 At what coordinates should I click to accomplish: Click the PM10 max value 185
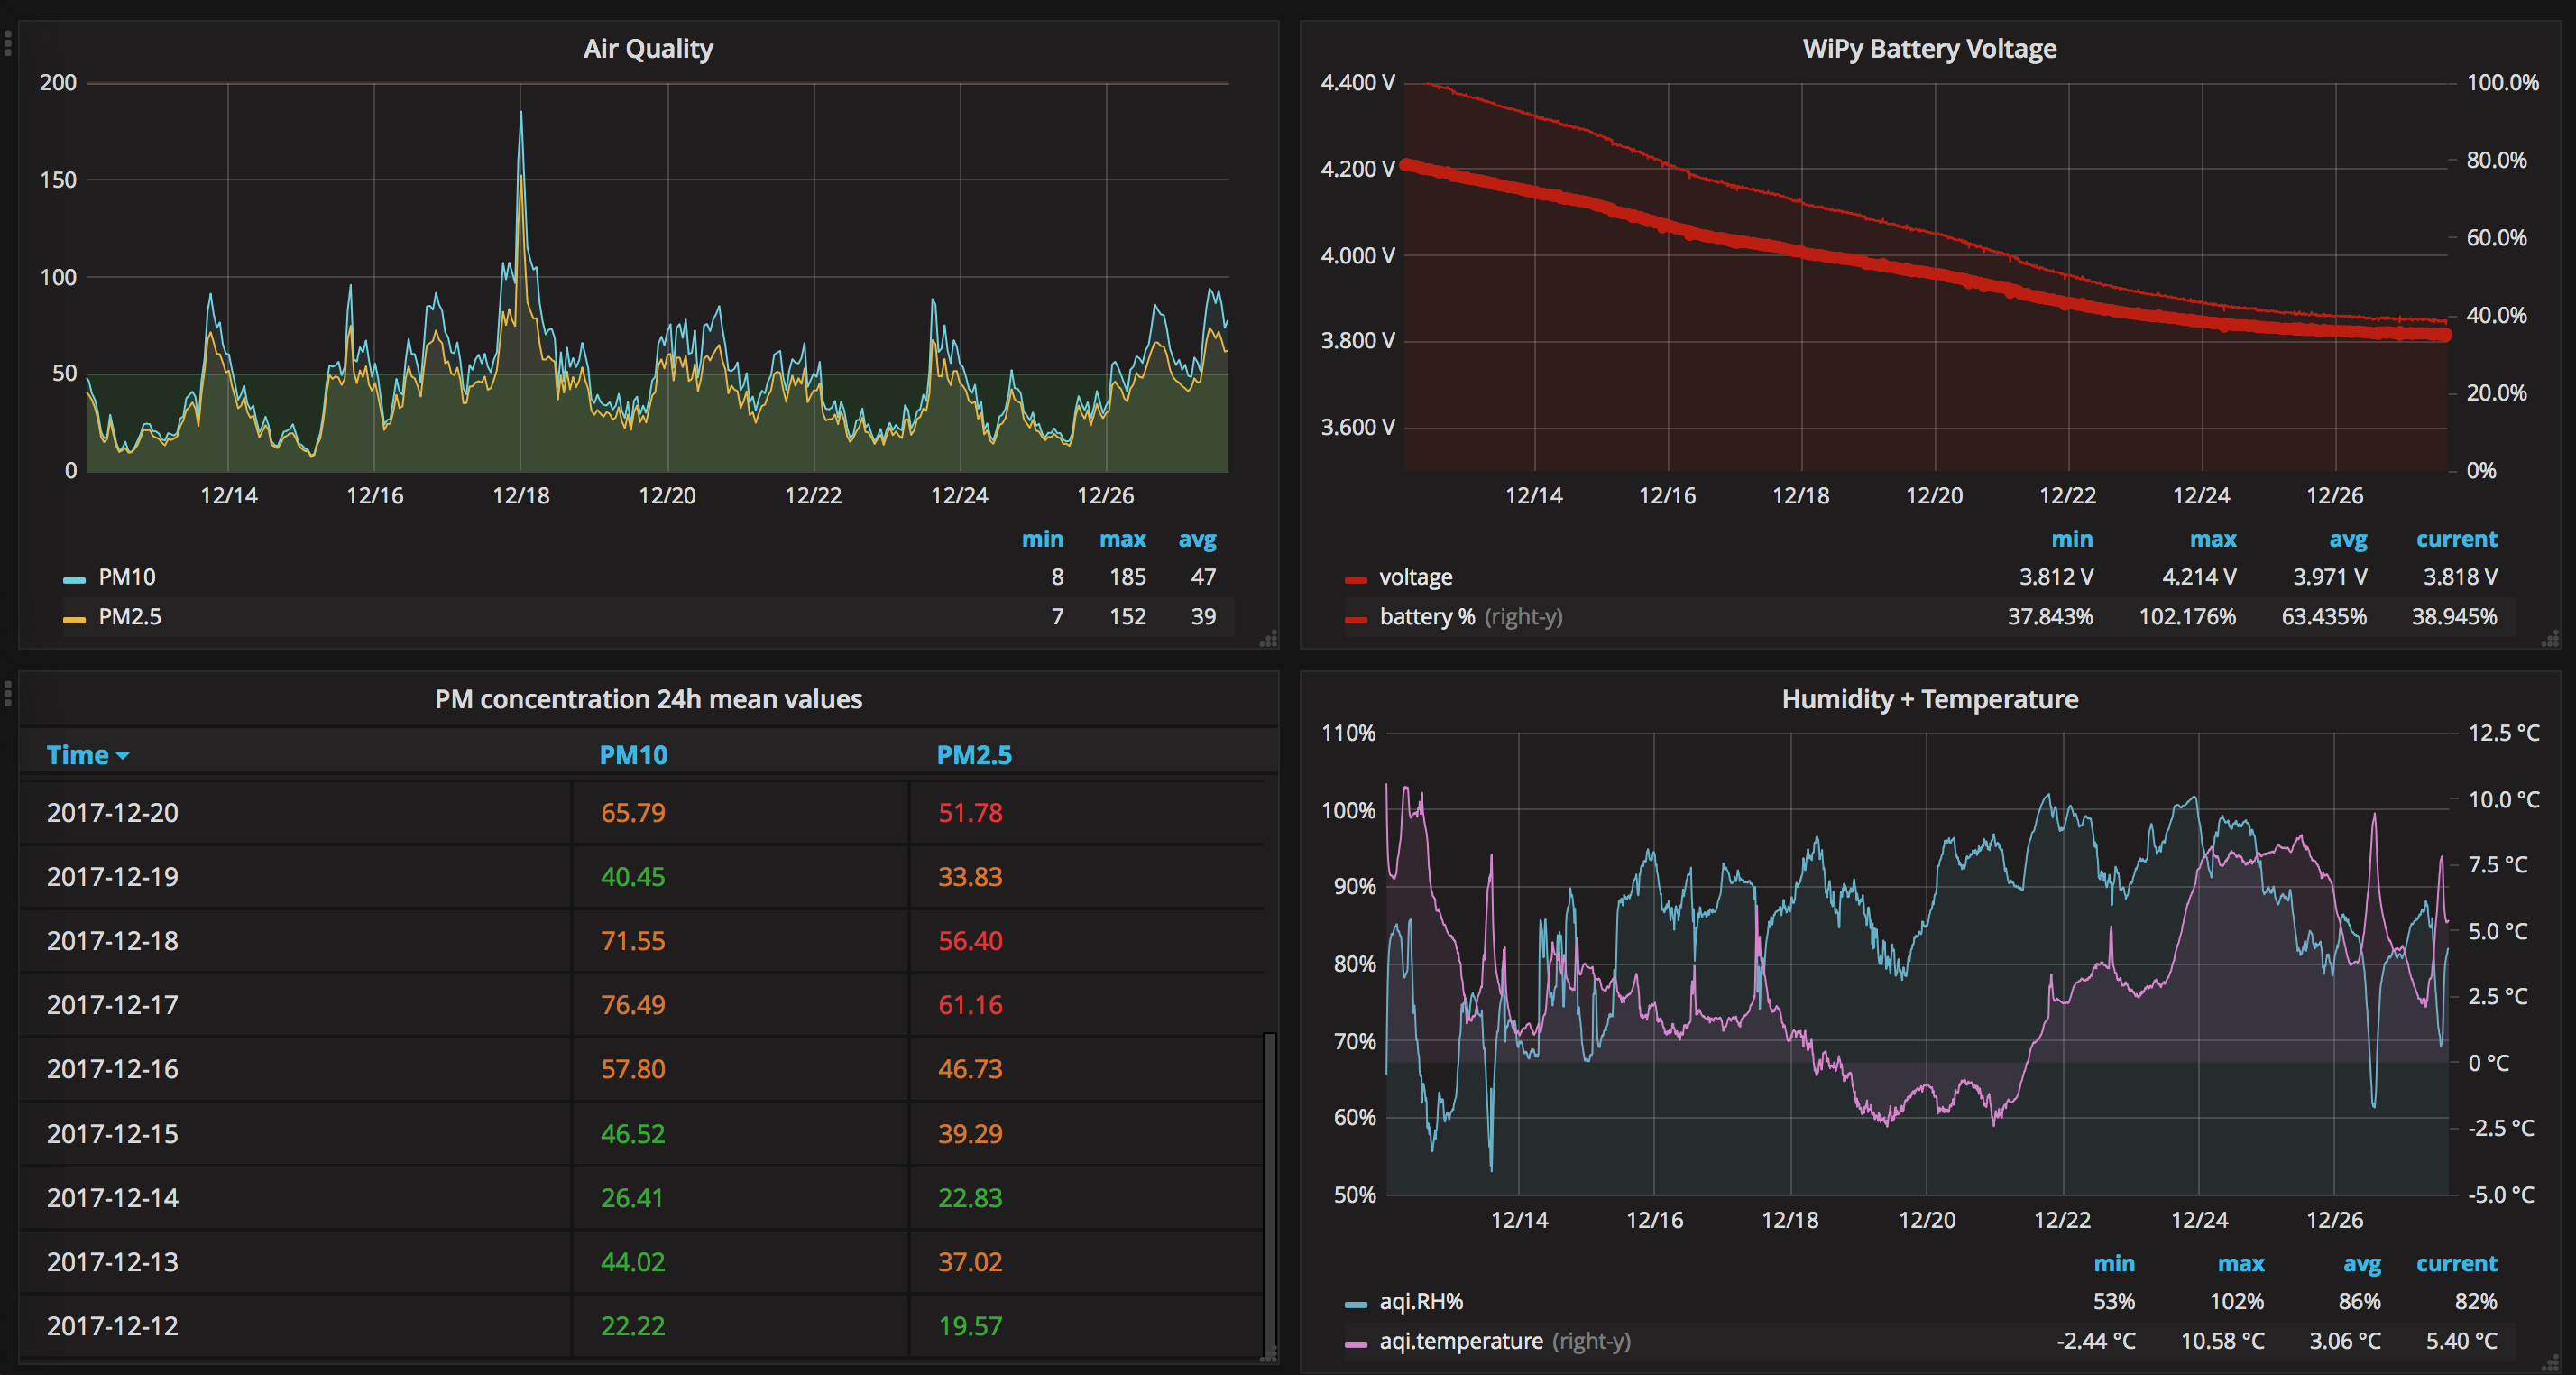[1128, 577]
